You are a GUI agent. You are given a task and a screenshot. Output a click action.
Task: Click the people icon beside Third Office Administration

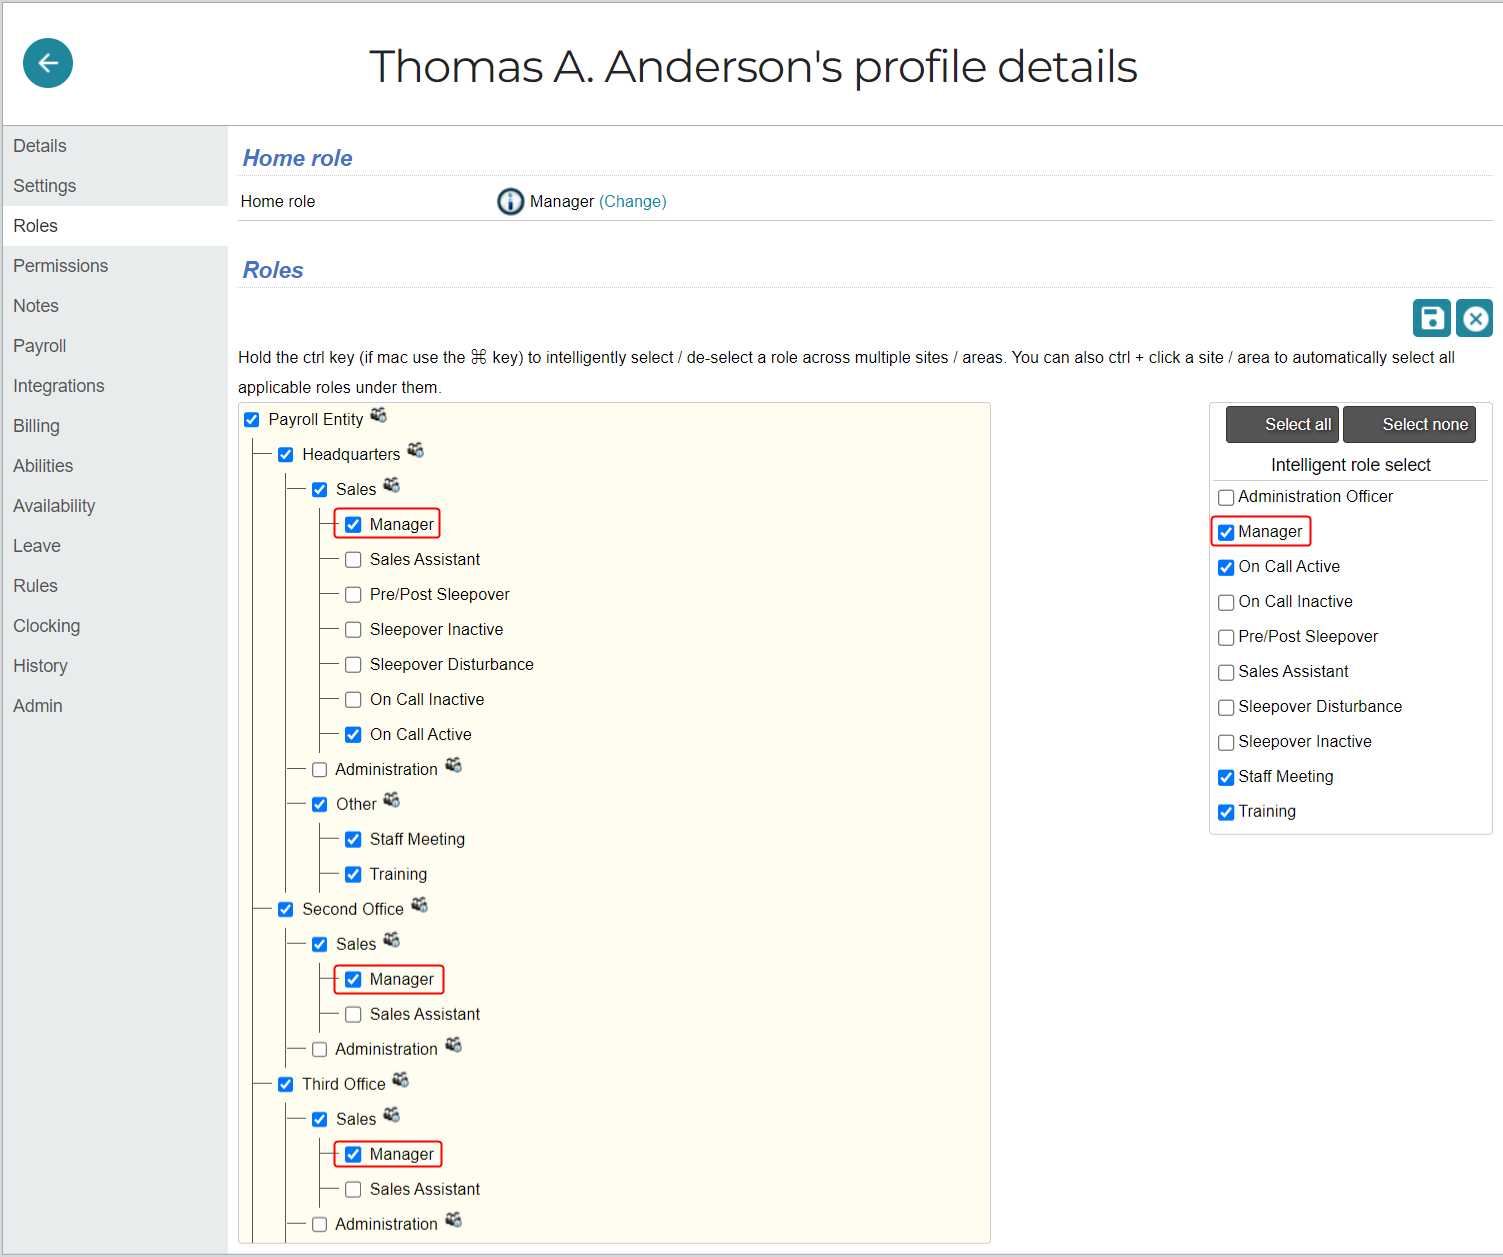pos(453,1220)
